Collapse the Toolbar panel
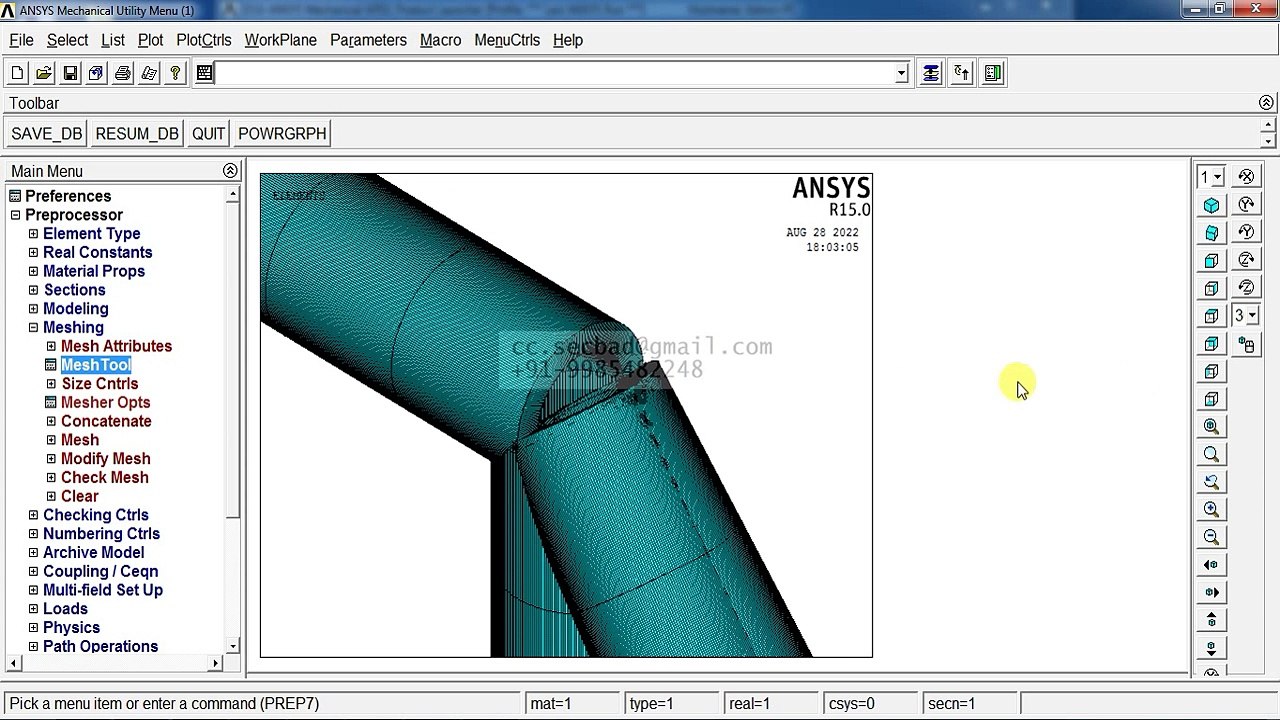Image resolution: width=1280 pixels, height=720 pixels. point(1266,103)
